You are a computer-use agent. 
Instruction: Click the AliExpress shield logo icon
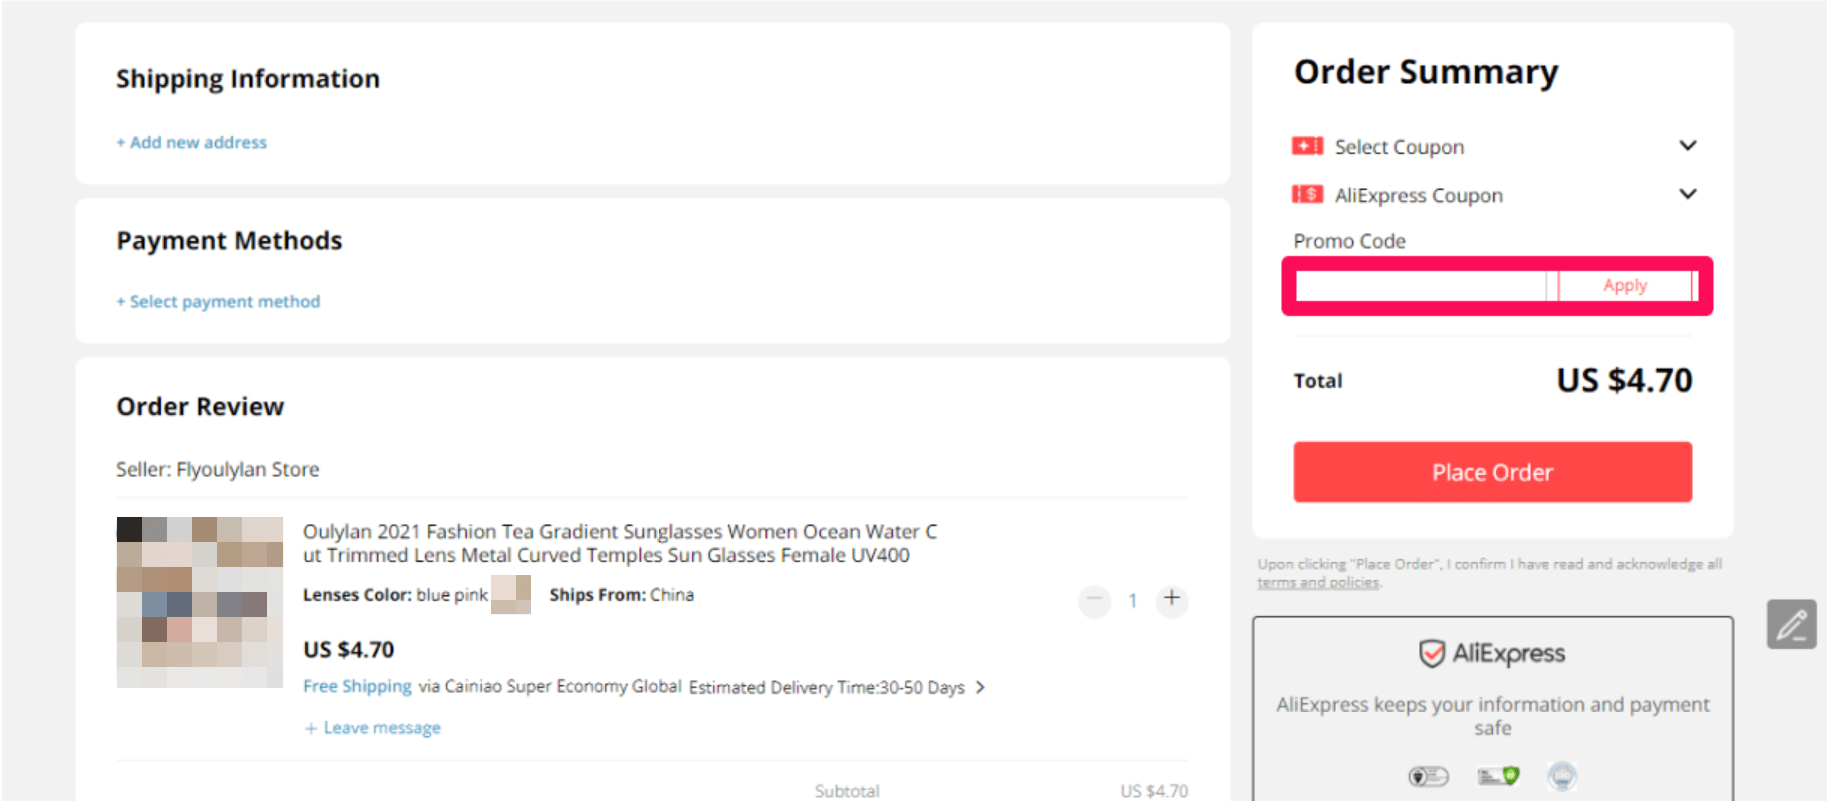[1432, 653]
